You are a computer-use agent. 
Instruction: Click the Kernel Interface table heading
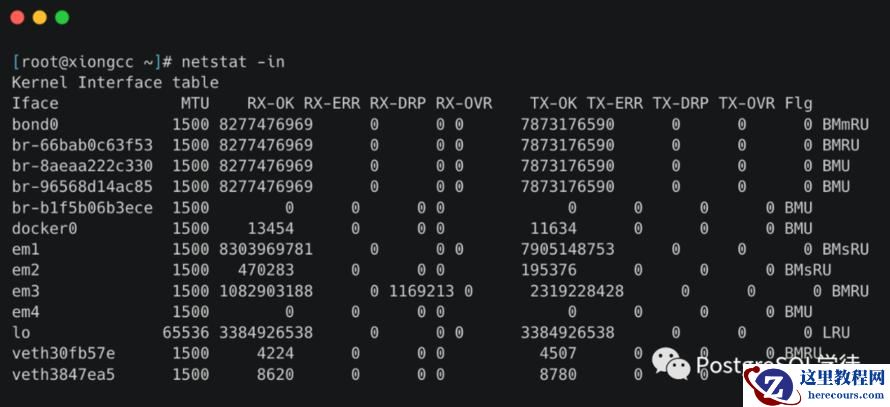115,83
